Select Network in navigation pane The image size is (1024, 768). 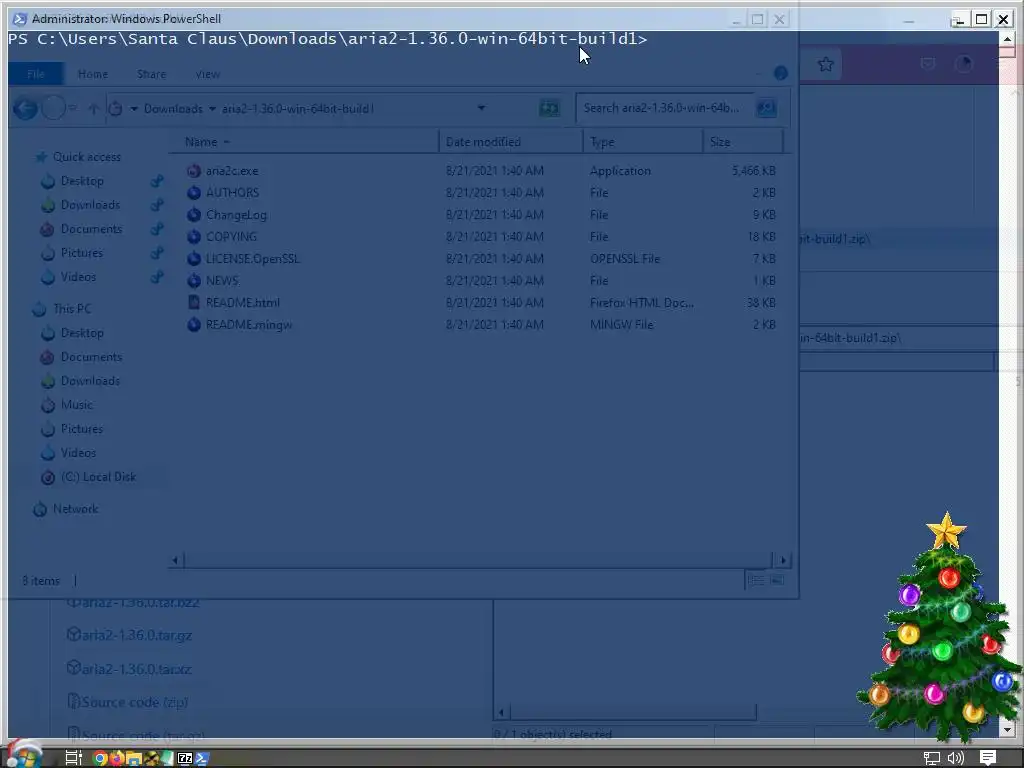pyautogui.click(x=76, y=509)
